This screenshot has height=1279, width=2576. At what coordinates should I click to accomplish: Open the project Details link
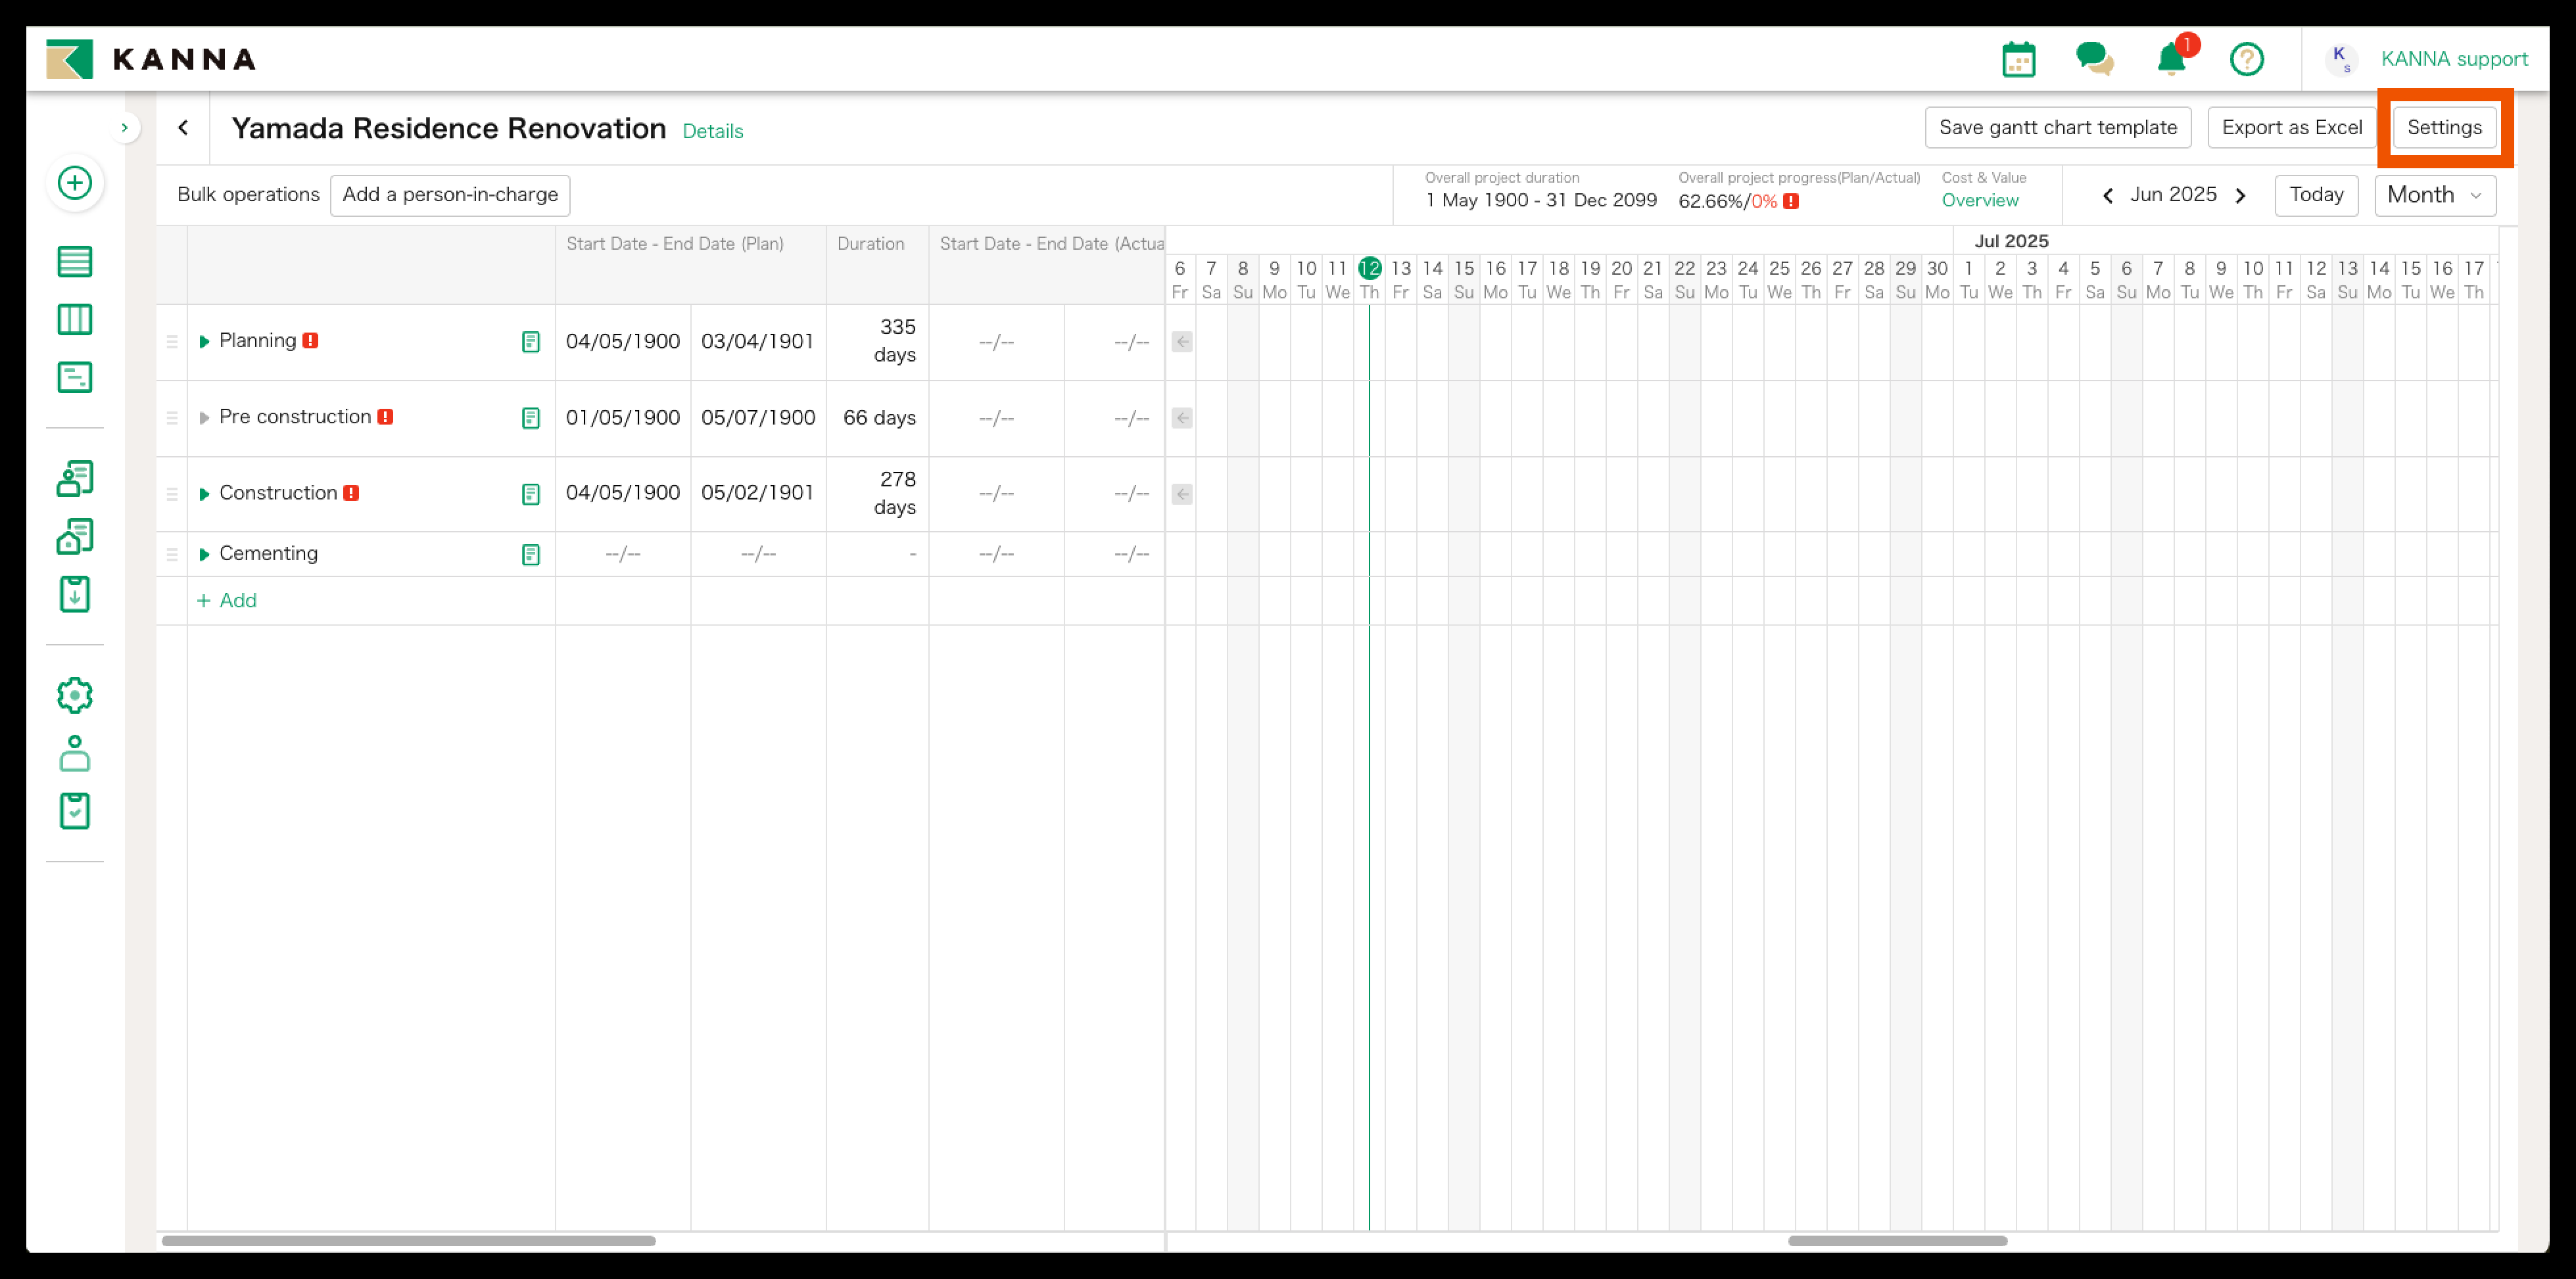coord(712,131)
